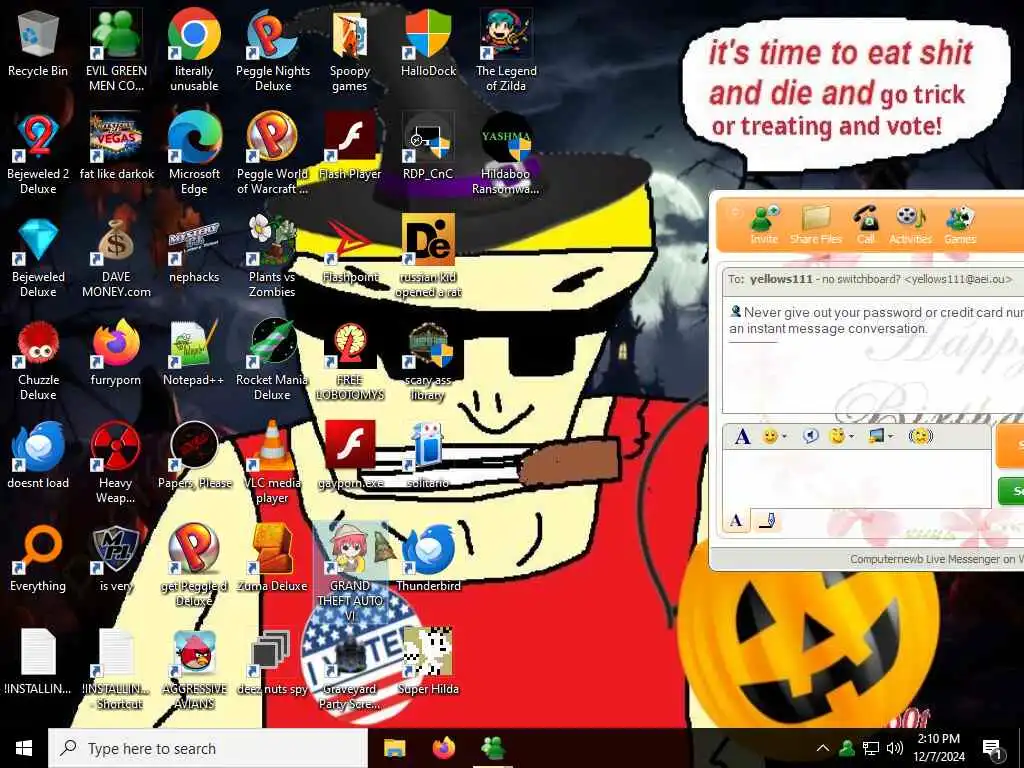Open the green Messenger taskbar icon
The height and width of the screenshot is (768, 1024).
[x=493, y=748]
